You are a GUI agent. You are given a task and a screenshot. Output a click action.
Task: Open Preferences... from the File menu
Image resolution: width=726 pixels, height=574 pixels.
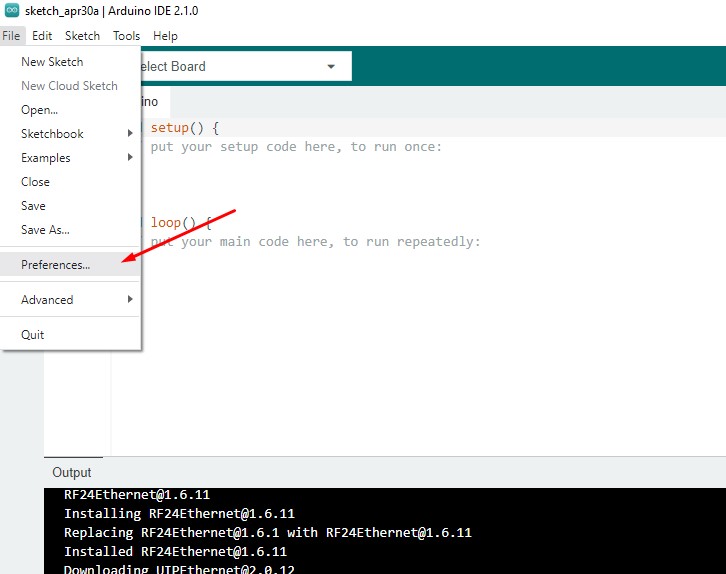click(70, 264)
